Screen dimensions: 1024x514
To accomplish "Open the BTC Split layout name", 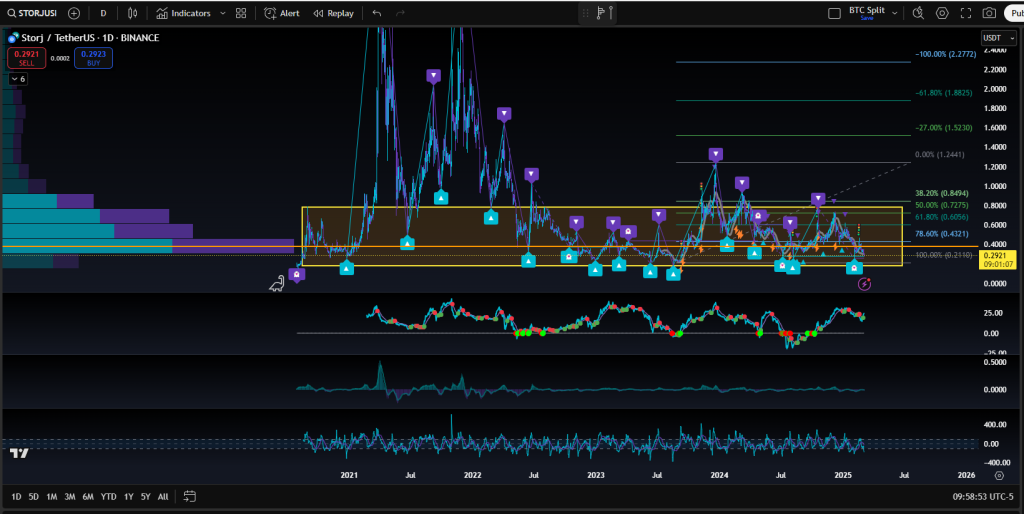I will coord(867,10).
